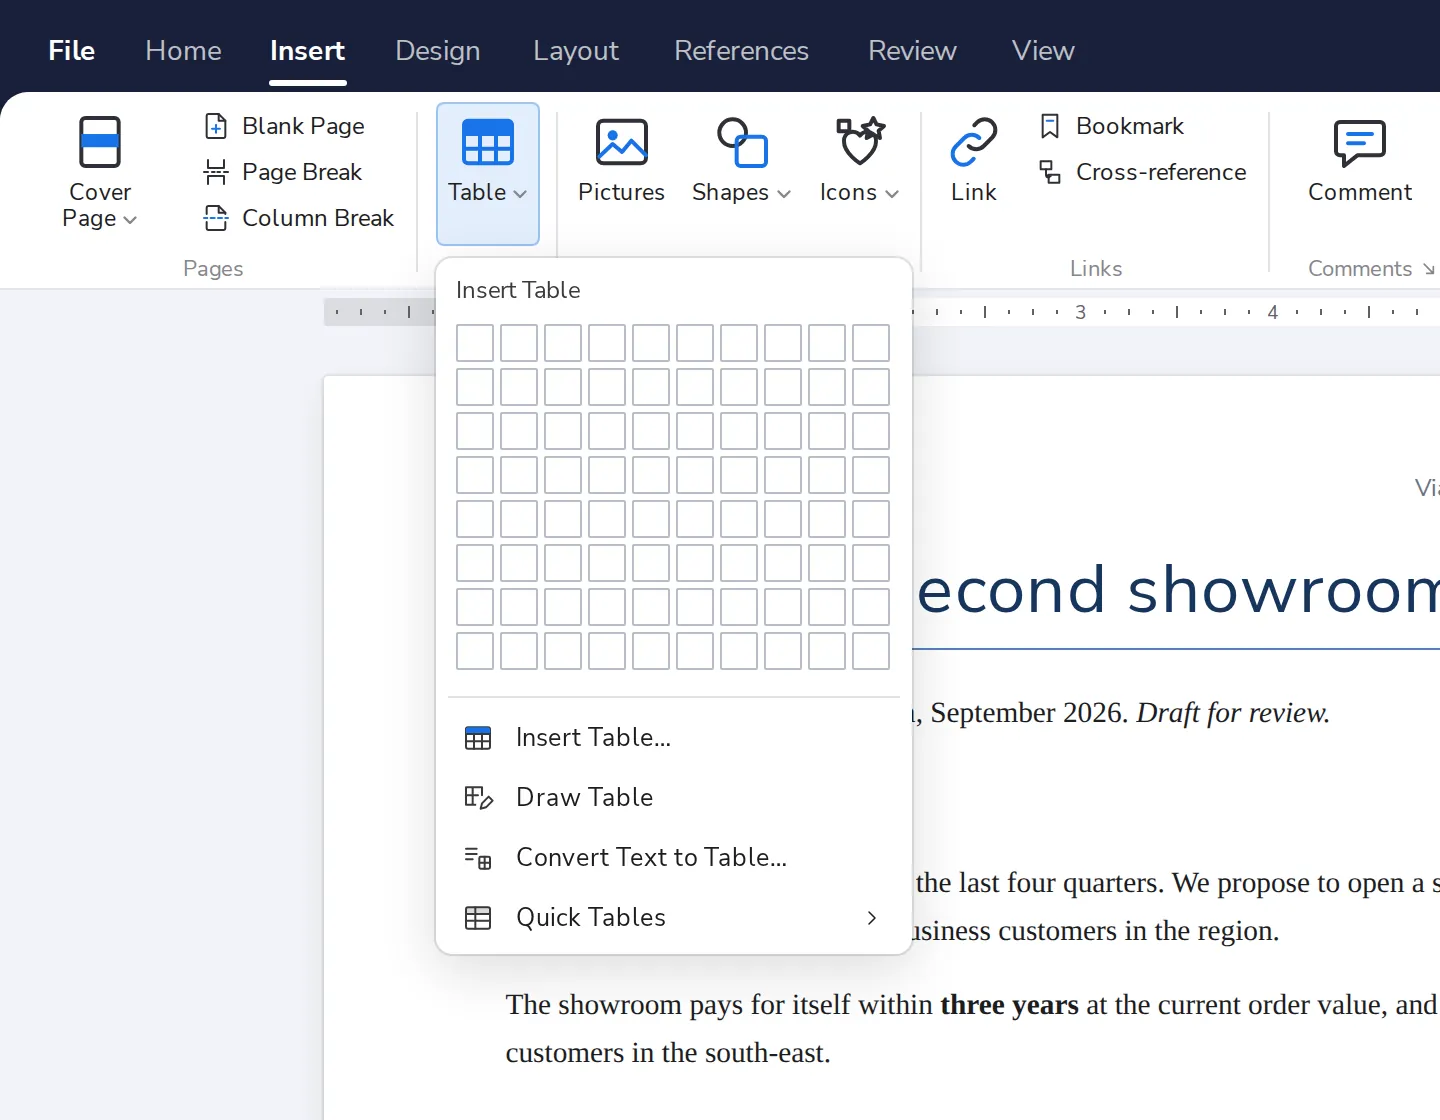Insert a Cross-reference
1440x1120 pixels.
coord(1143,172)
